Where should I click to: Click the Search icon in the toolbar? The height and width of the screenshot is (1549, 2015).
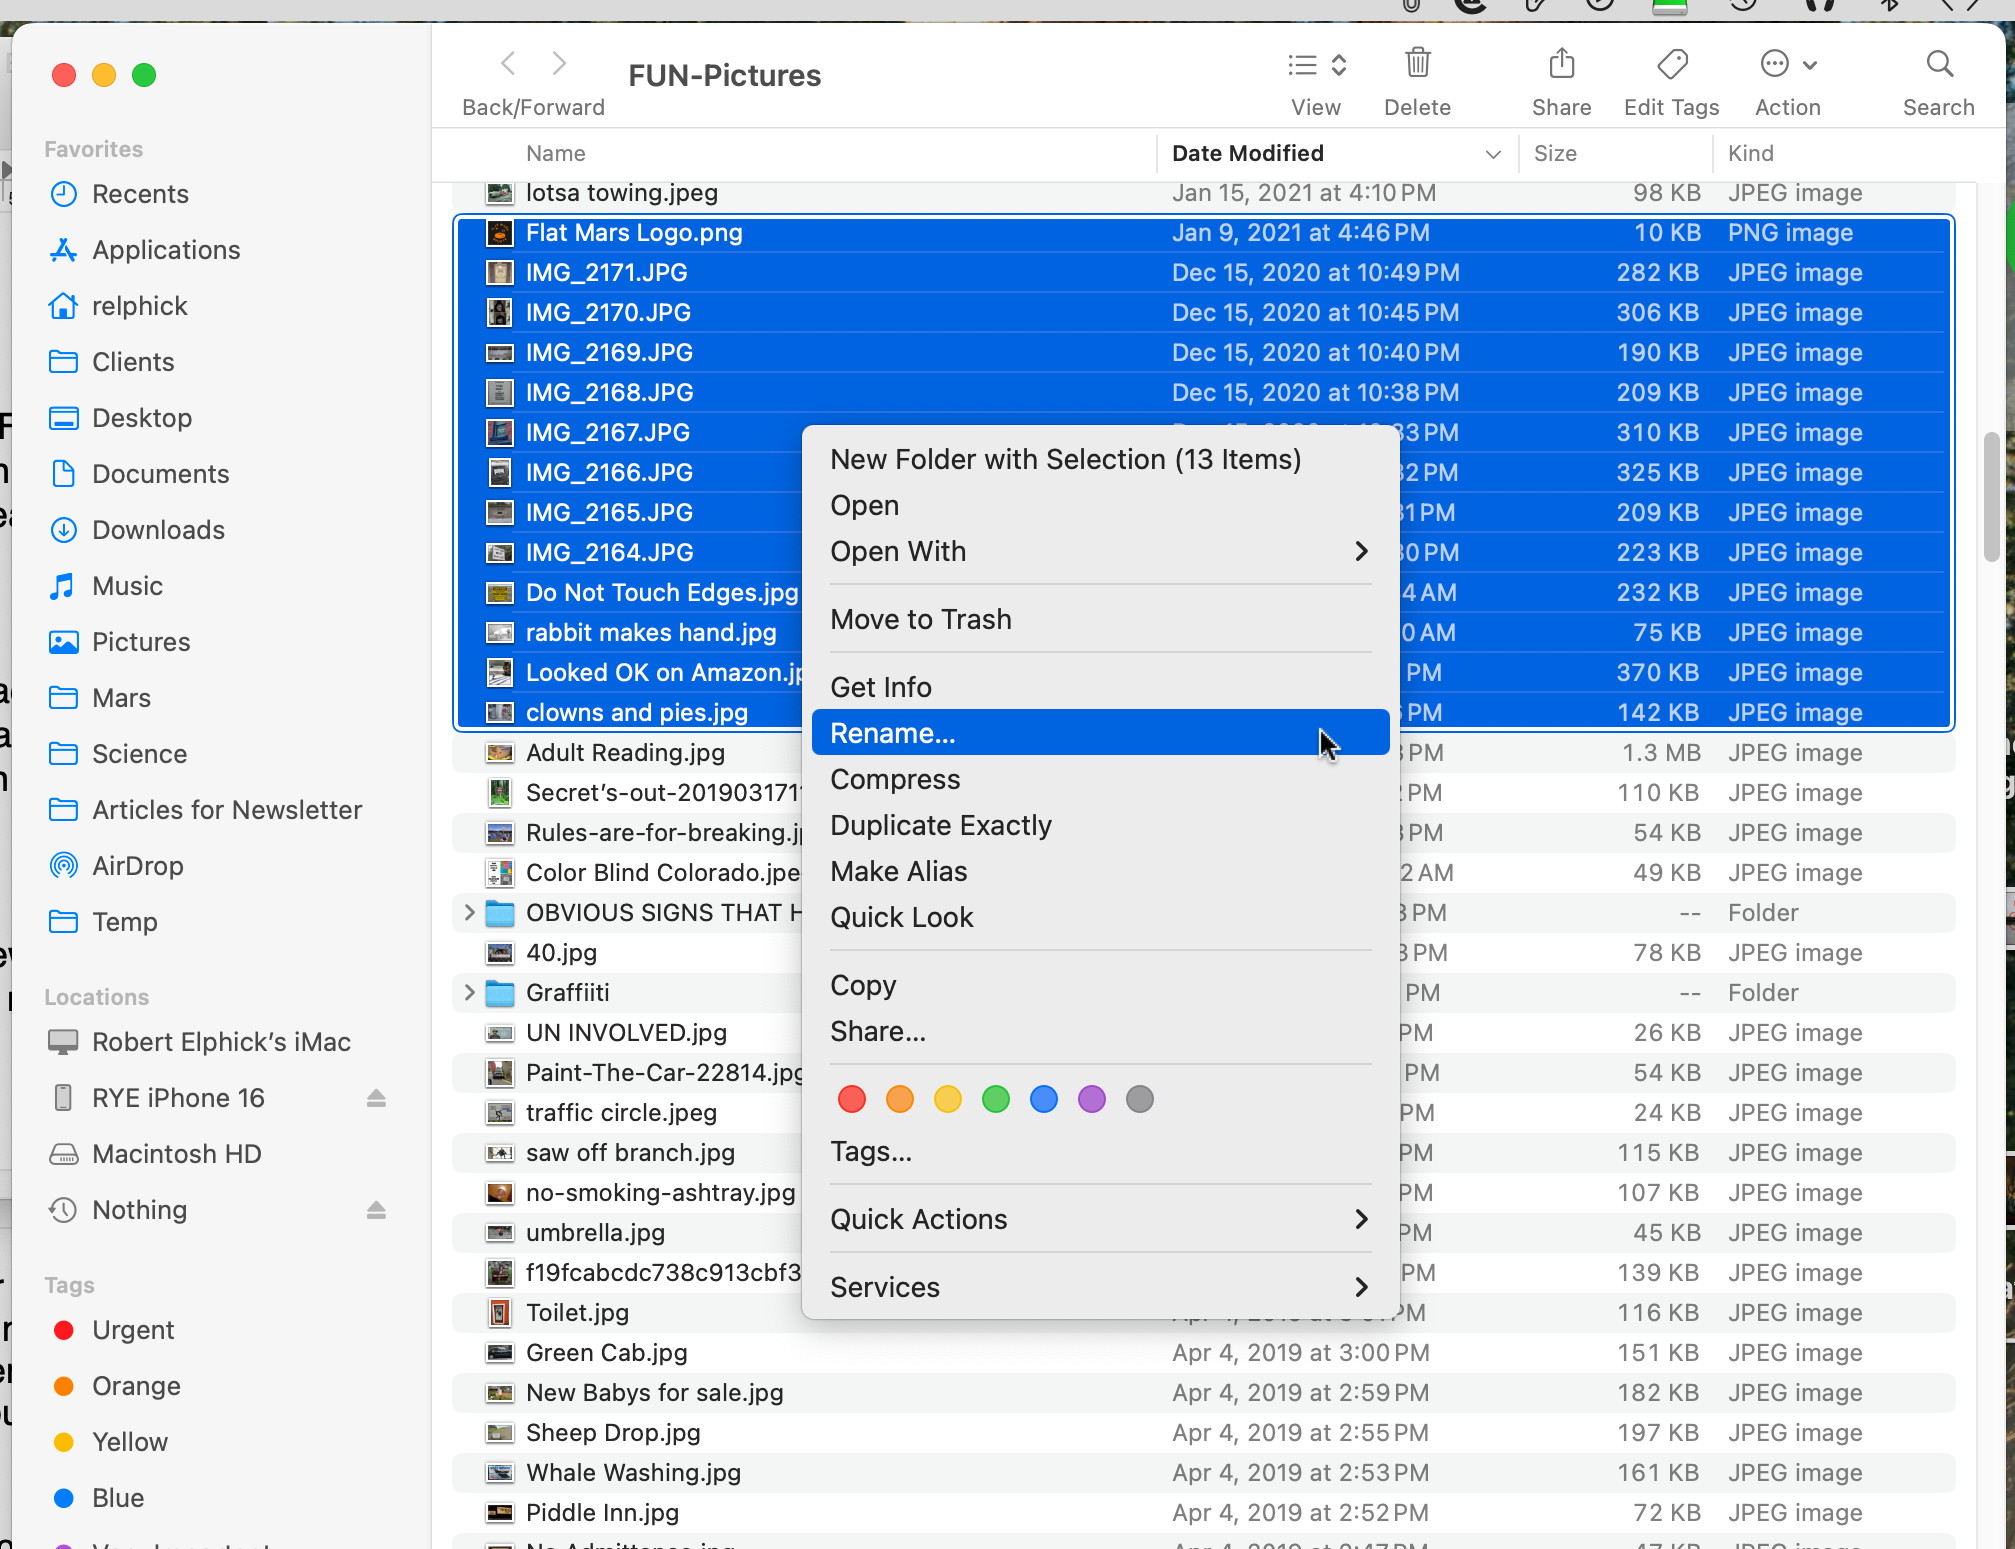pyautogui.click(x=1938, y=63)
